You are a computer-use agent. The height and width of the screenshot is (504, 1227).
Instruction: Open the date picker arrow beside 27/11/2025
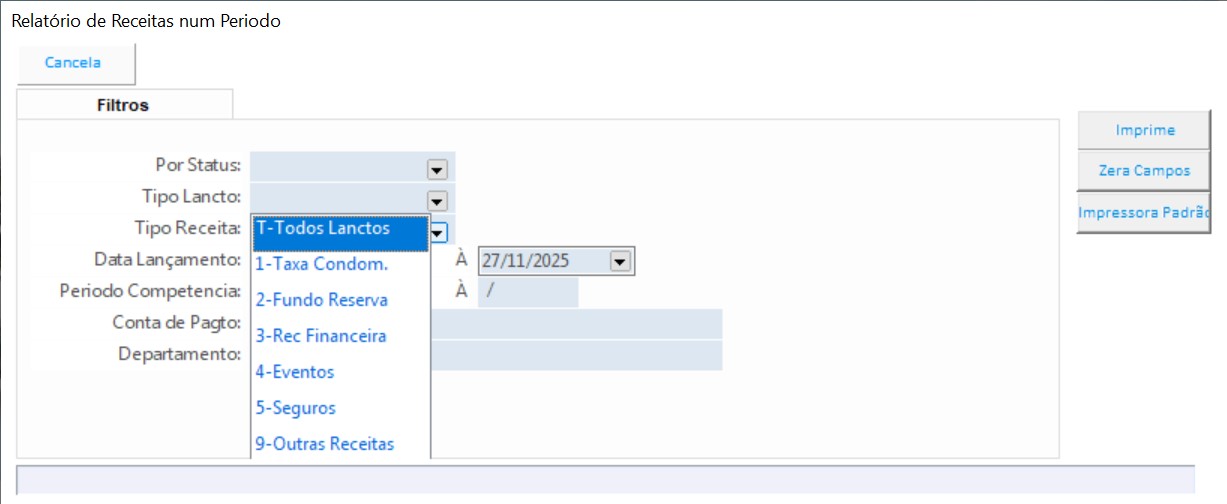pyautogui.click(x=620, y=262)
